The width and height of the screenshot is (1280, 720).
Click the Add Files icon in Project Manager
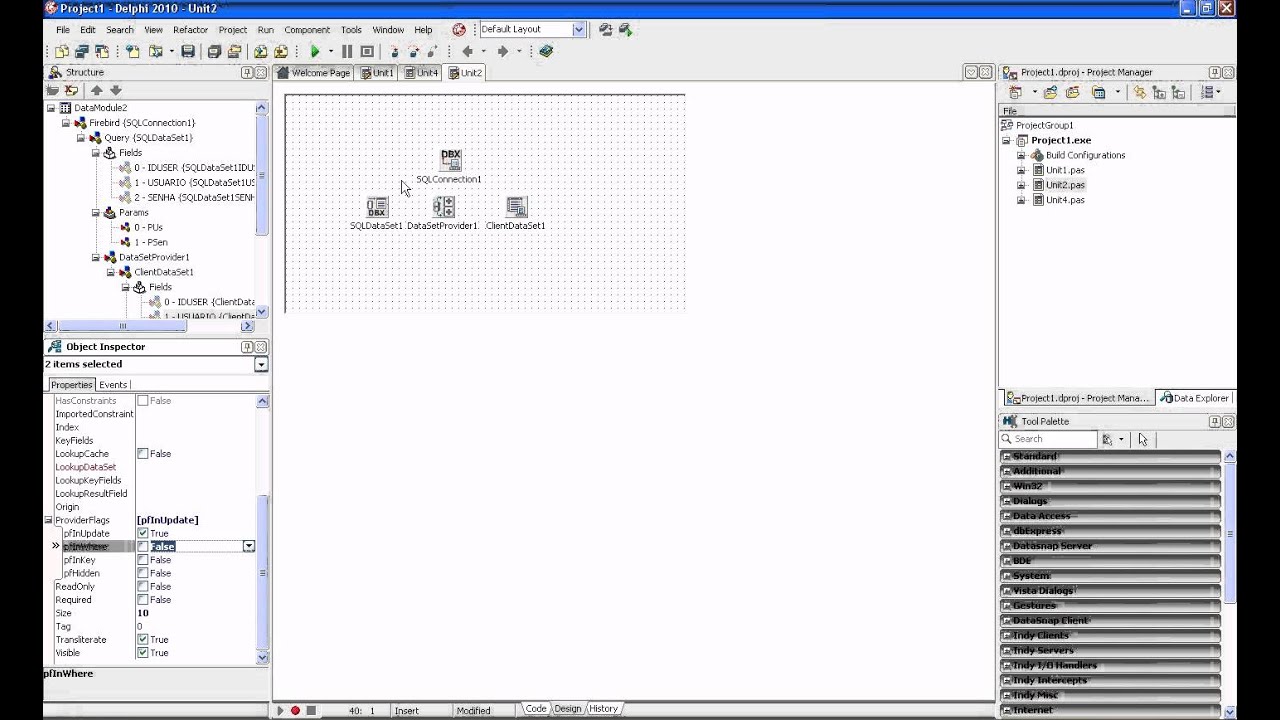pyautogui.click(x=1050, y=92)
